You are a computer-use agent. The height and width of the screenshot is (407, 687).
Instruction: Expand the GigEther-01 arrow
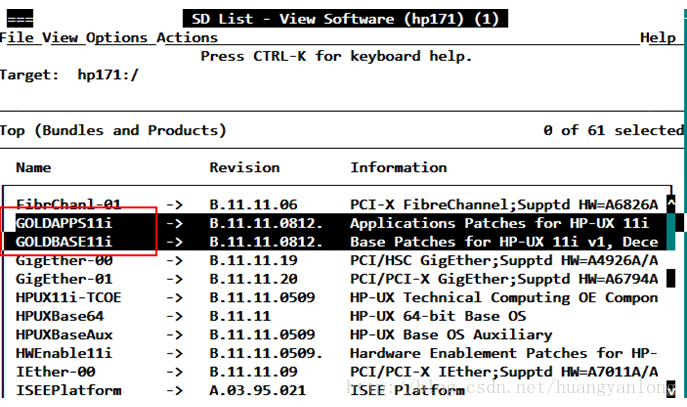click(174, 279)
